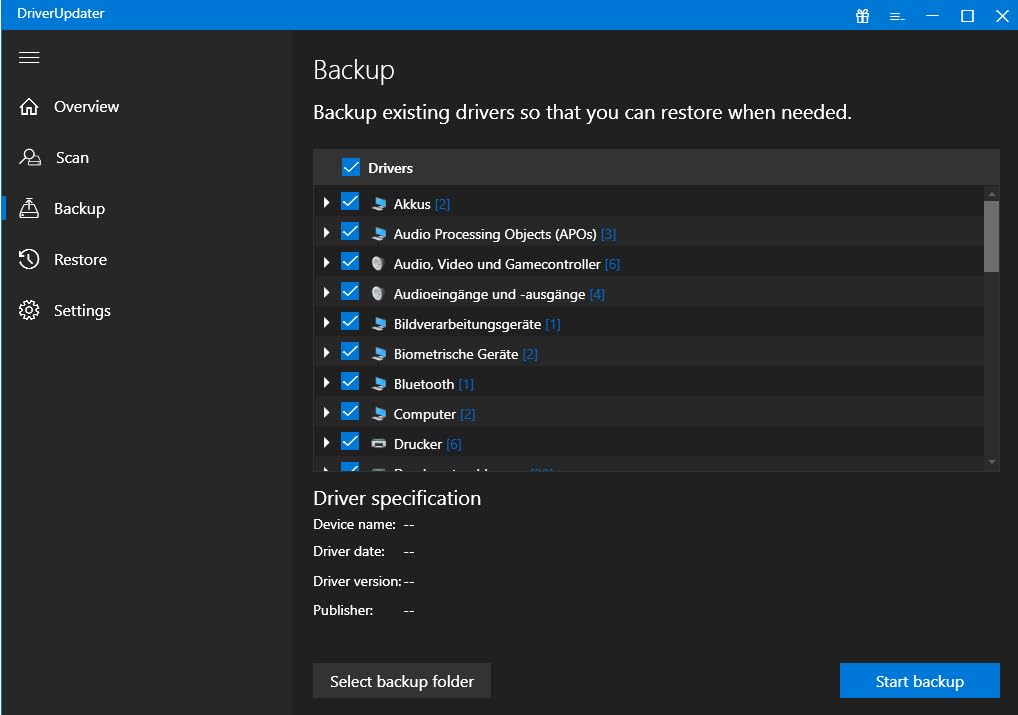The width and height of the screenshot is (1018, 715).
Task: Click the Audioeingänge und -ausgänge icon
Action: (x=378, y=294)
